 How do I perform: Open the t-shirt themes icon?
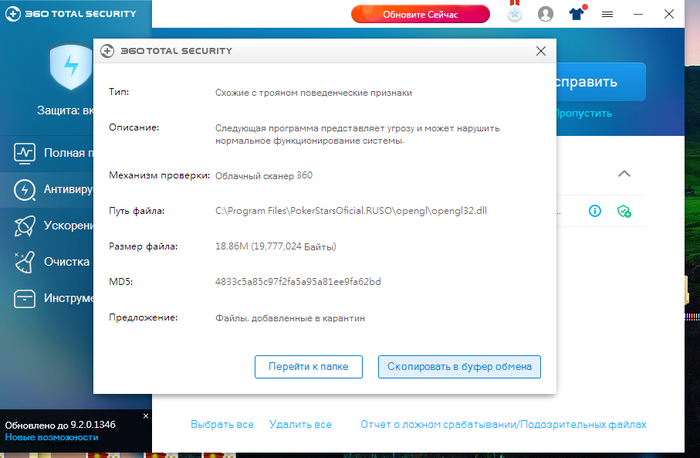tap(577, 13)
